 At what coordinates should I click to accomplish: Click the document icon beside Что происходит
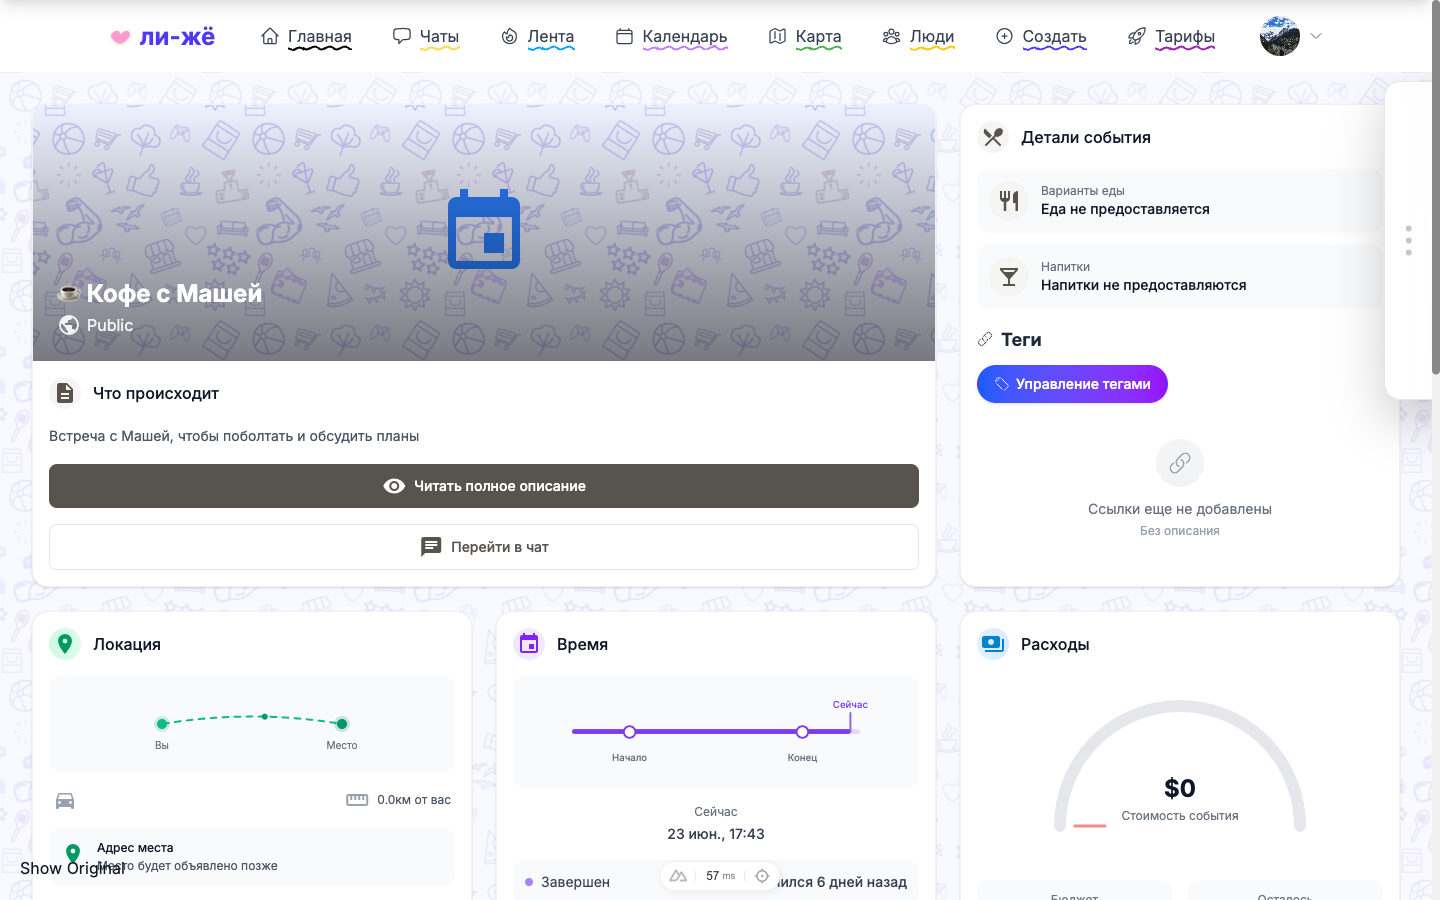[65, 393]
